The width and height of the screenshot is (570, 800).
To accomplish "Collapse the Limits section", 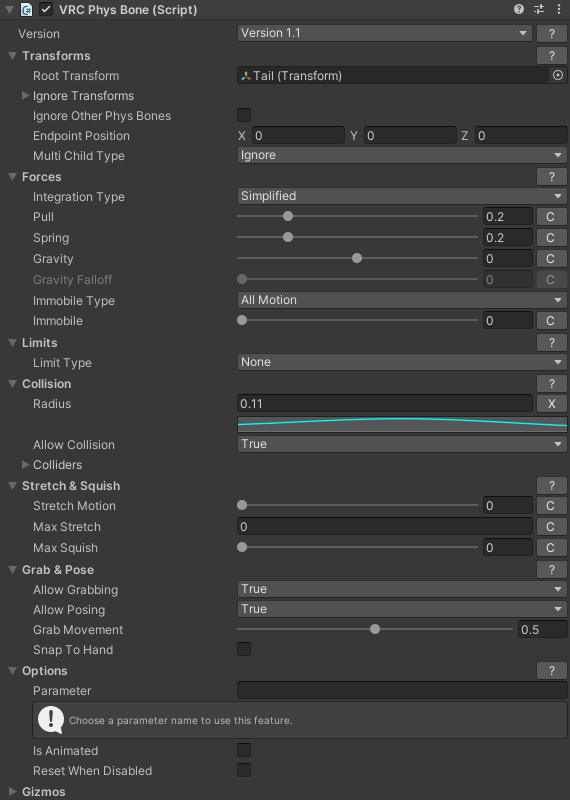I will tap(13, 342).
